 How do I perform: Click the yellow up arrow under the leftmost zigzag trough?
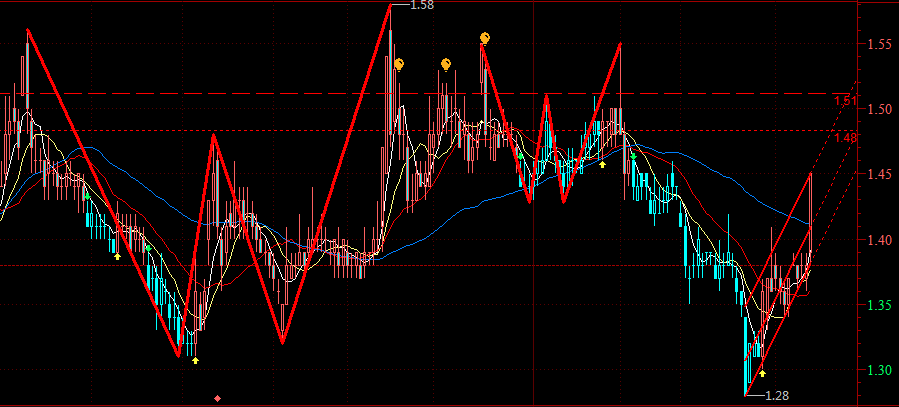click(x=196, y=360)
